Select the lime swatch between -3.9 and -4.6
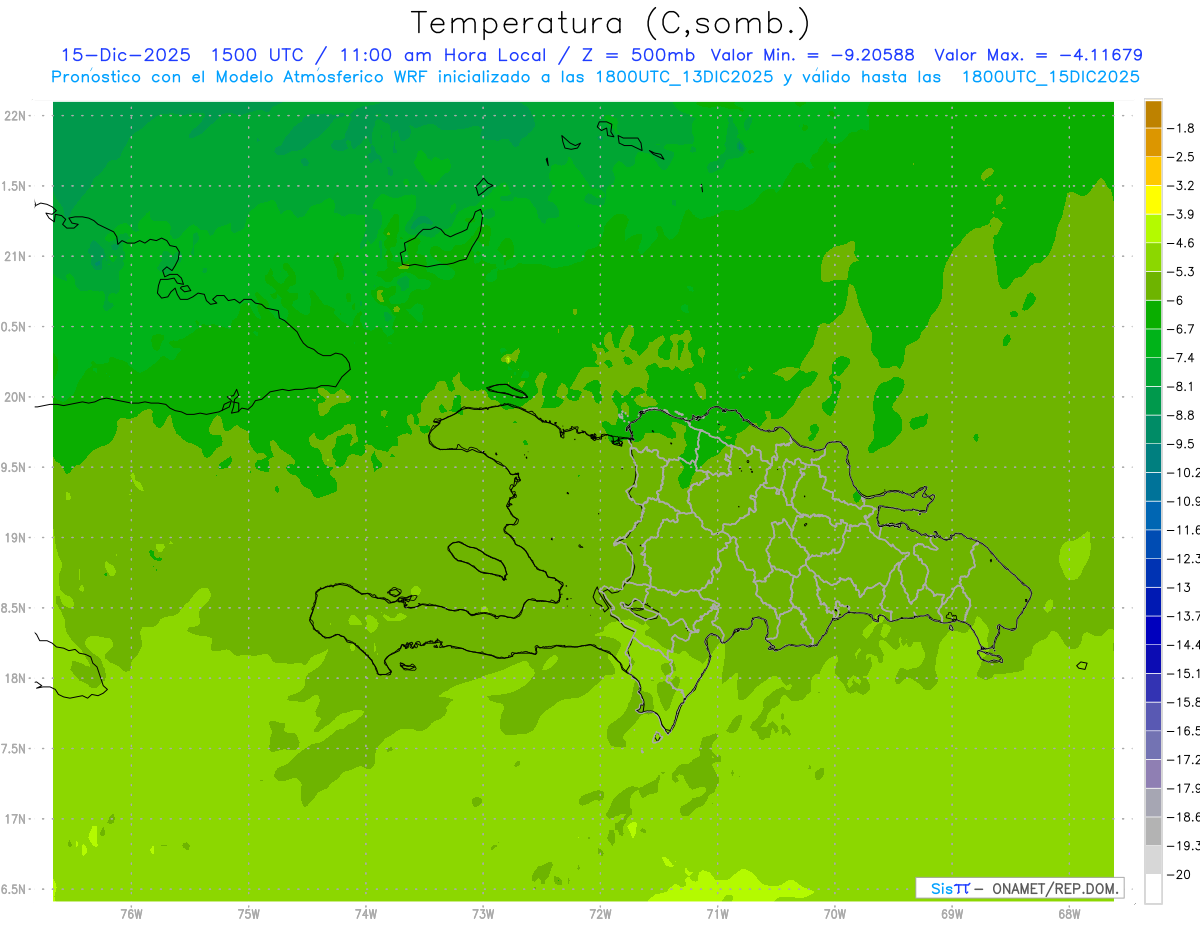 pyautogui.click(x=1153, y=228)
